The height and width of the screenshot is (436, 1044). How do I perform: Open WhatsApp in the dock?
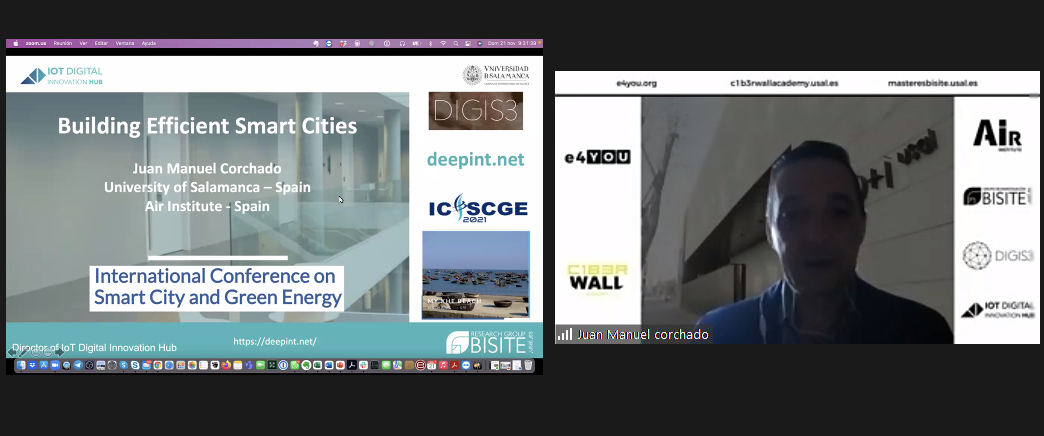pyautogui.click(x=295, y=365)
